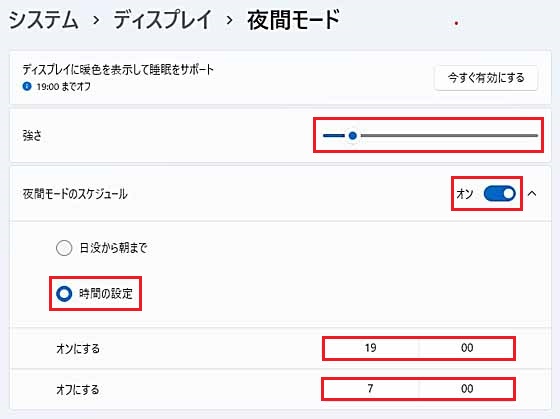Screen dimensions: 560x419
Task: Open the オンにする hour field showing 19
Action: click(x=371, y=348)
